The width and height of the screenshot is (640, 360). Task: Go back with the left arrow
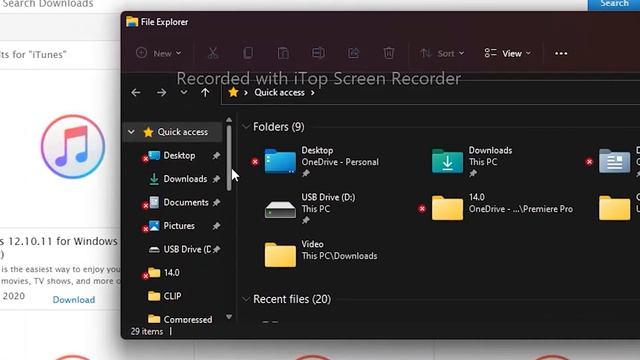point(136,93)
